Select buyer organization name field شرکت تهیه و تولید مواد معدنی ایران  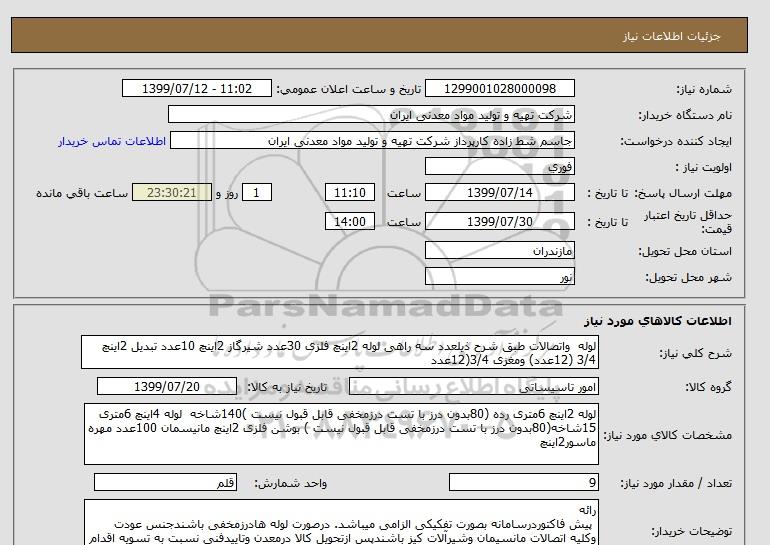click(x=371, y=115)
